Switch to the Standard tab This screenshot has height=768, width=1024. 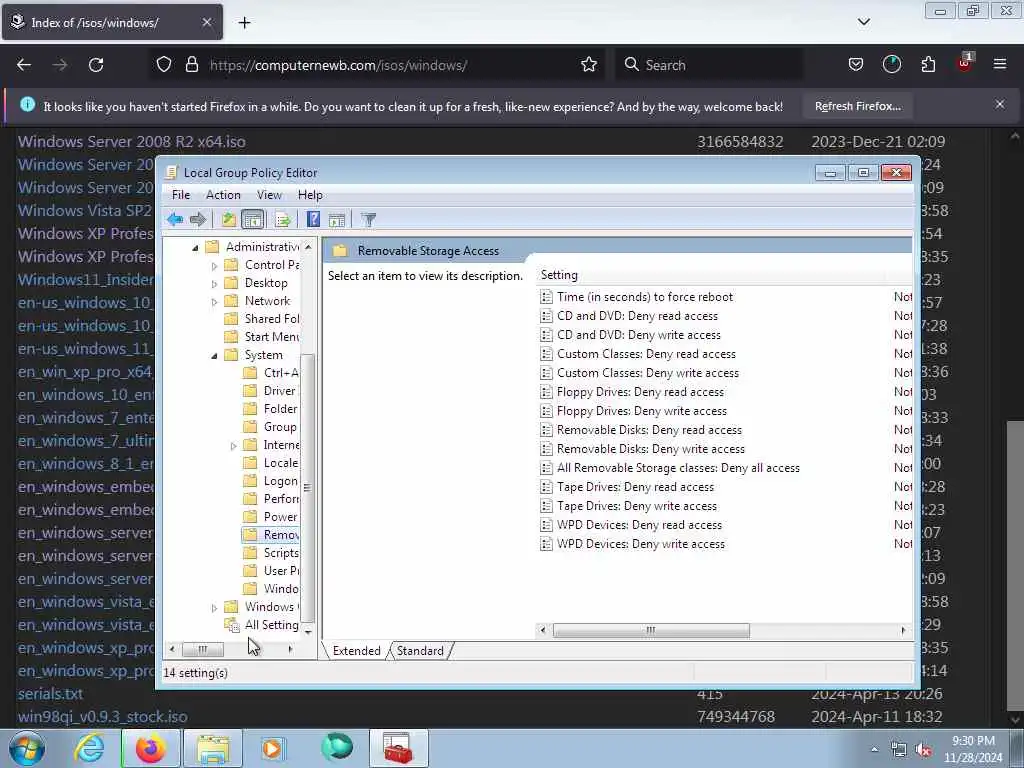click(x=420, y=650)
